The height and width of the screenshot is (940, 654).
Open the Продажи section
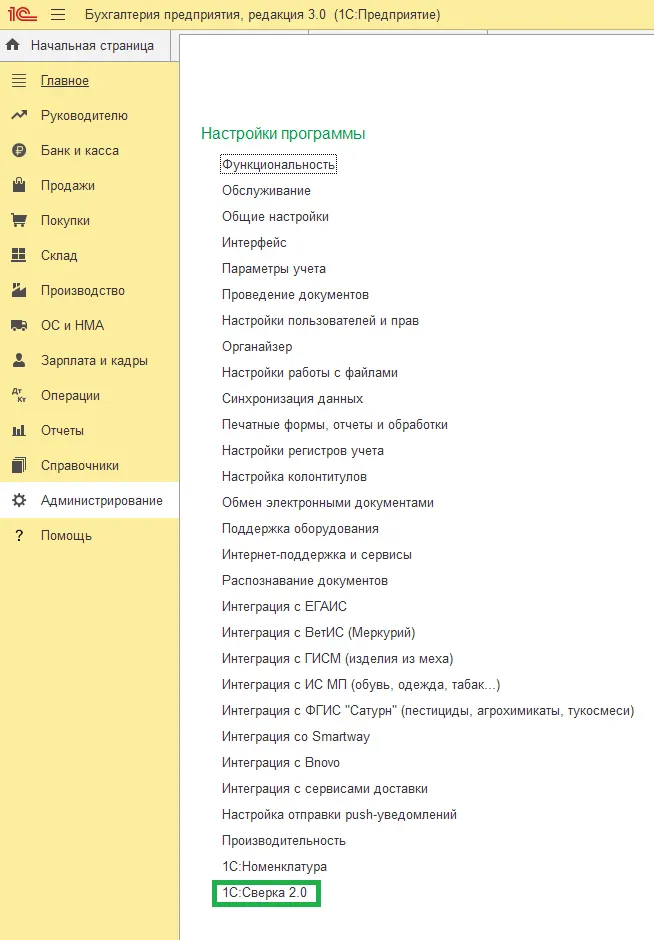[x=68, y=185]
